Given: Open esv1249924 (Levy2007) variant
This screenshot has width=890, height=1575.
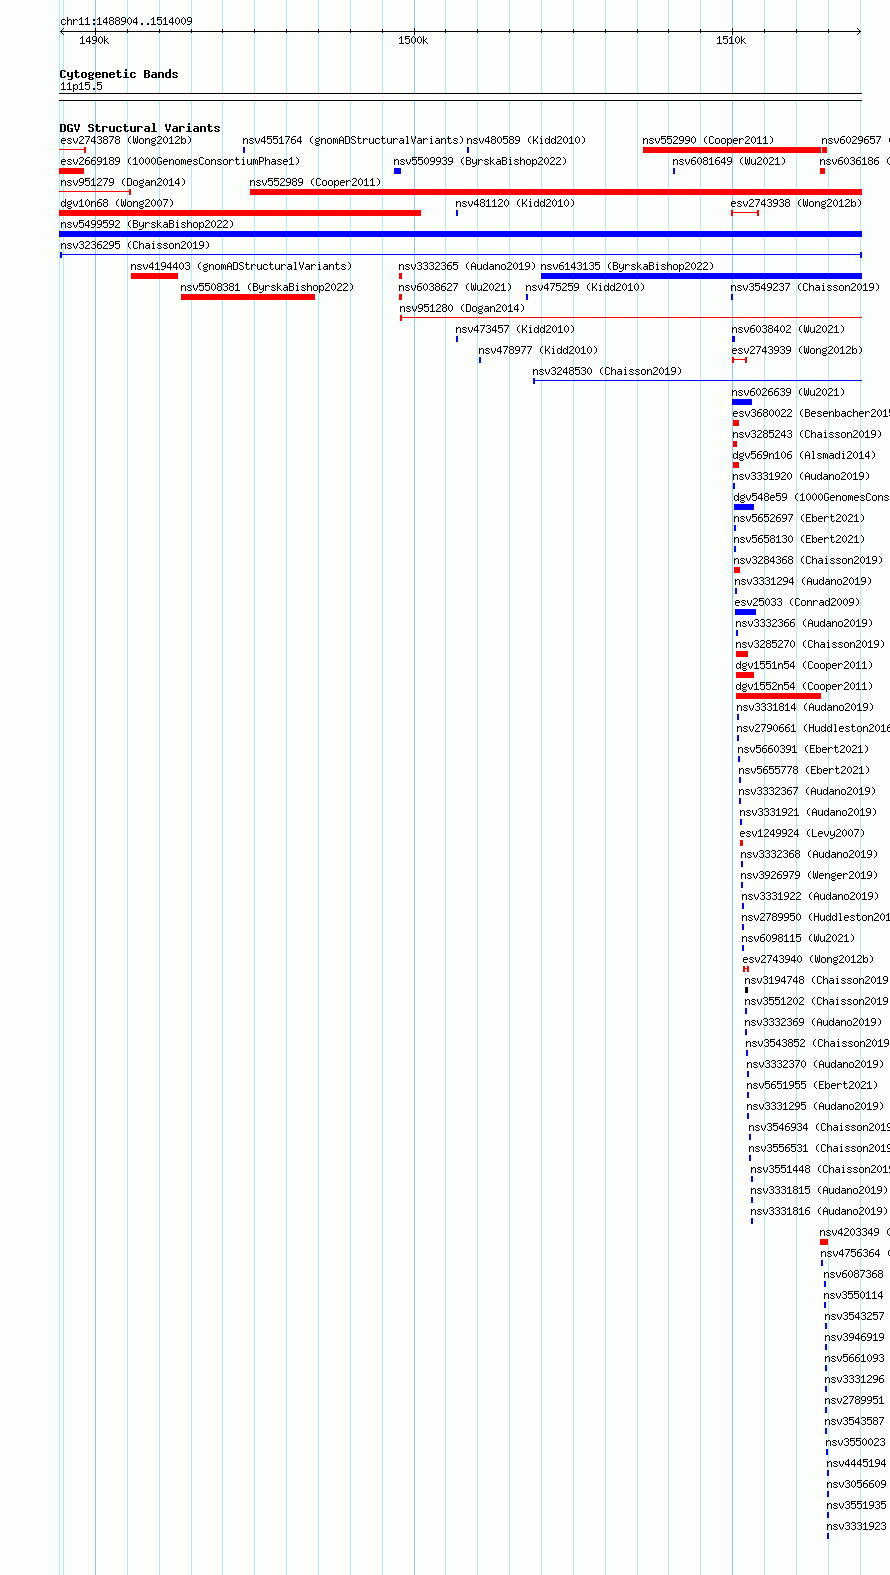Looking at the screenshot, I should [802, 833].
